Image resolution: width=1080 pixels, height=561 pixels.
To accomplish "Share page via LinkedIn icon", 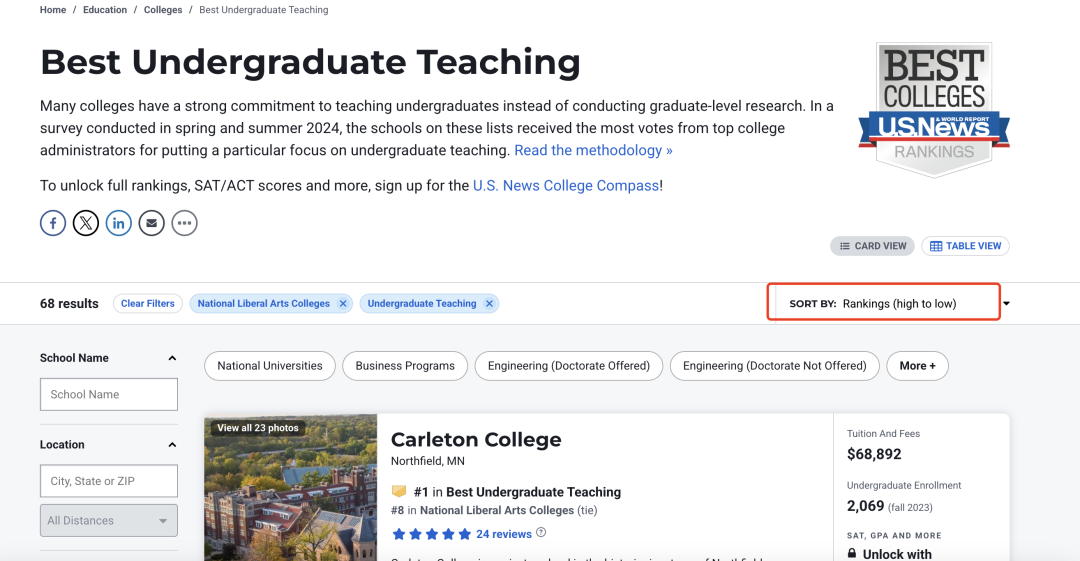I will (x=118, y=223).
